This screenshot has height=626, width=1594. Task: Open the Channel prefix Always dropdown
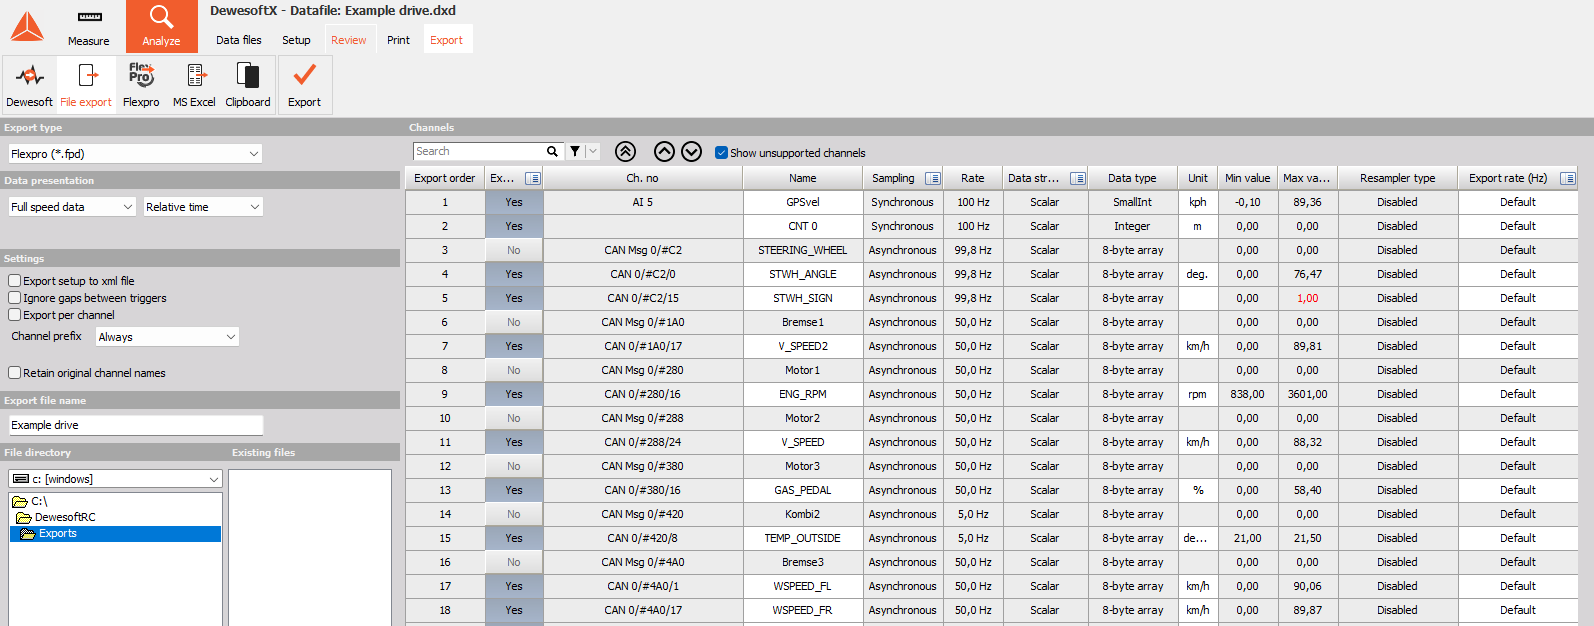(167, 337)
